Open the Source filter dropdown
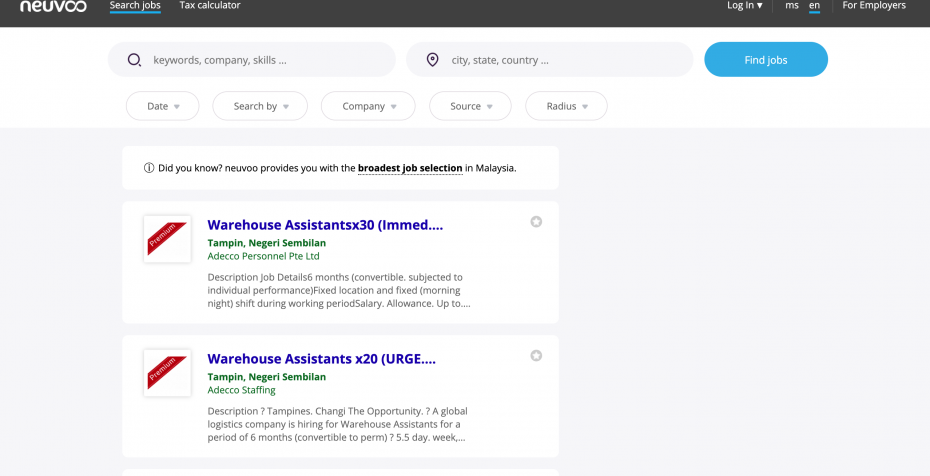This screenshot has width=930, height=476. tap(470, 106)
